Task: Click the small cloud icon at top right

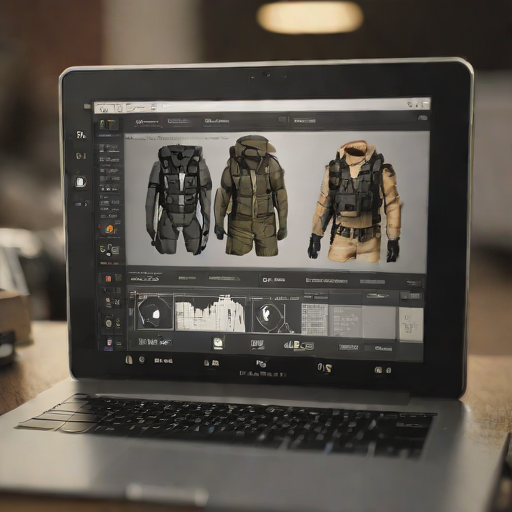Action: click(423, 118)
